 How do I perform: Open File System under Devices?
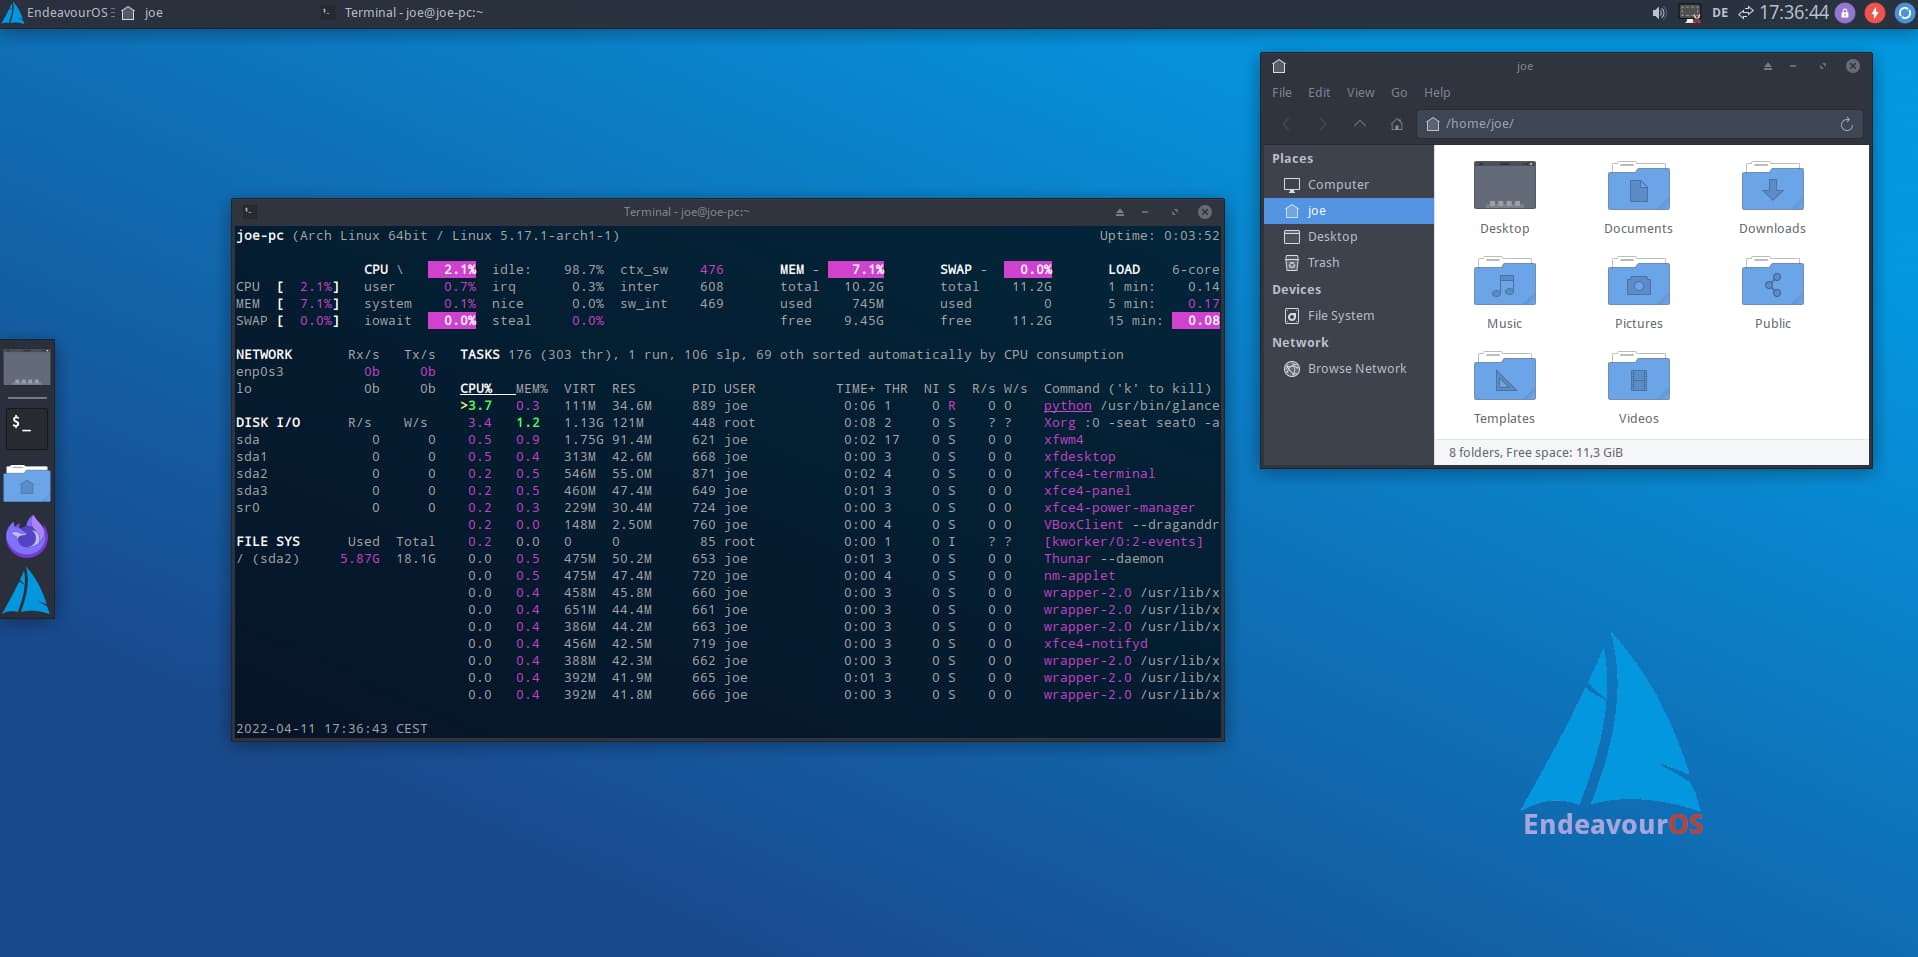[x=1348, y=316]
